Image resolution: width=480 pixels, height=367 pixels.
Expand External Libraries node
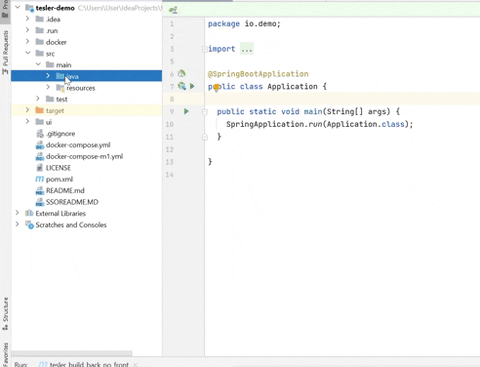coord(18,213)
